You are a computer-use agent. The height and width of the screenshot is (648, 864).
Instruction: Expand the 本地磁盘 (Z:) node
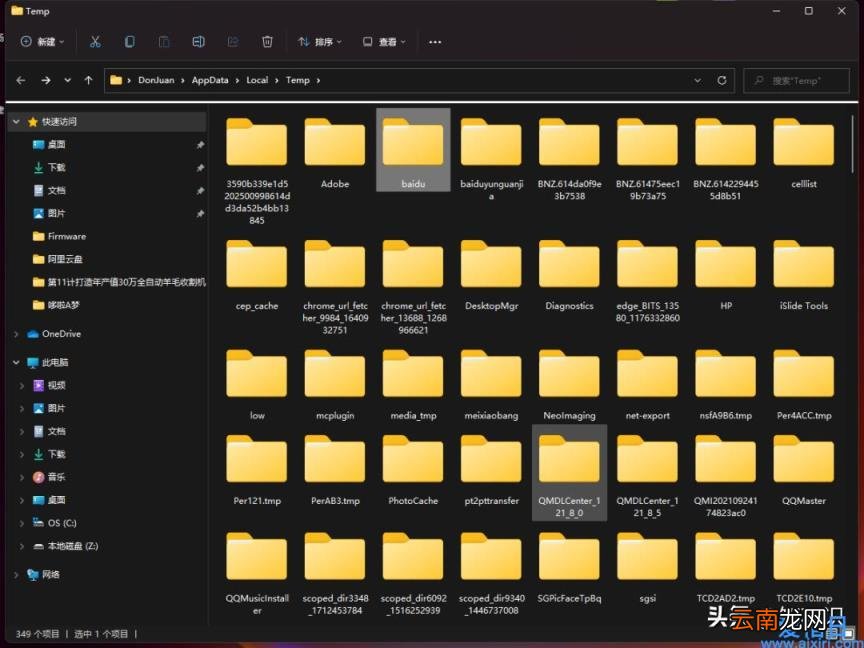point(22,547)
